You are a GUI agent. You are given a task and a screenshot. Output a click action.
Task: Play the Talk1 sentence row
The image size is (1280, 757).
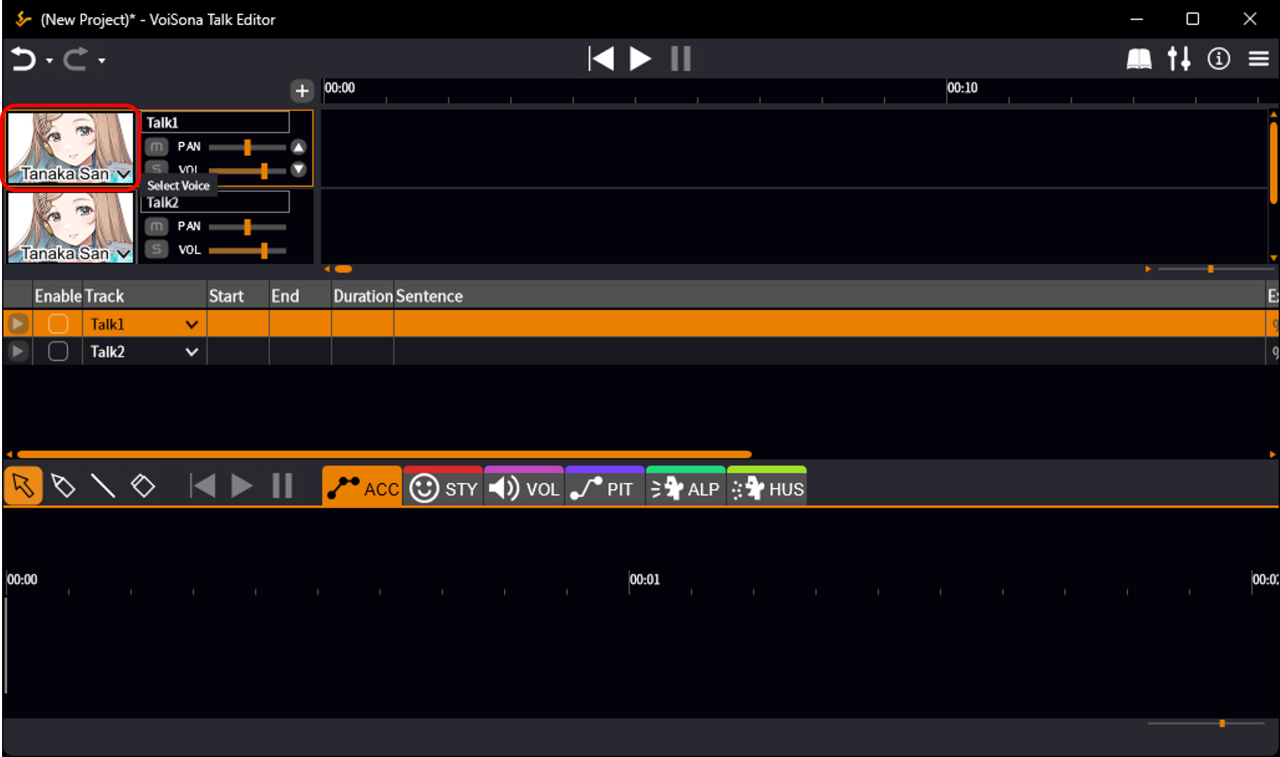pyautogui.click(x=17, y=324)
